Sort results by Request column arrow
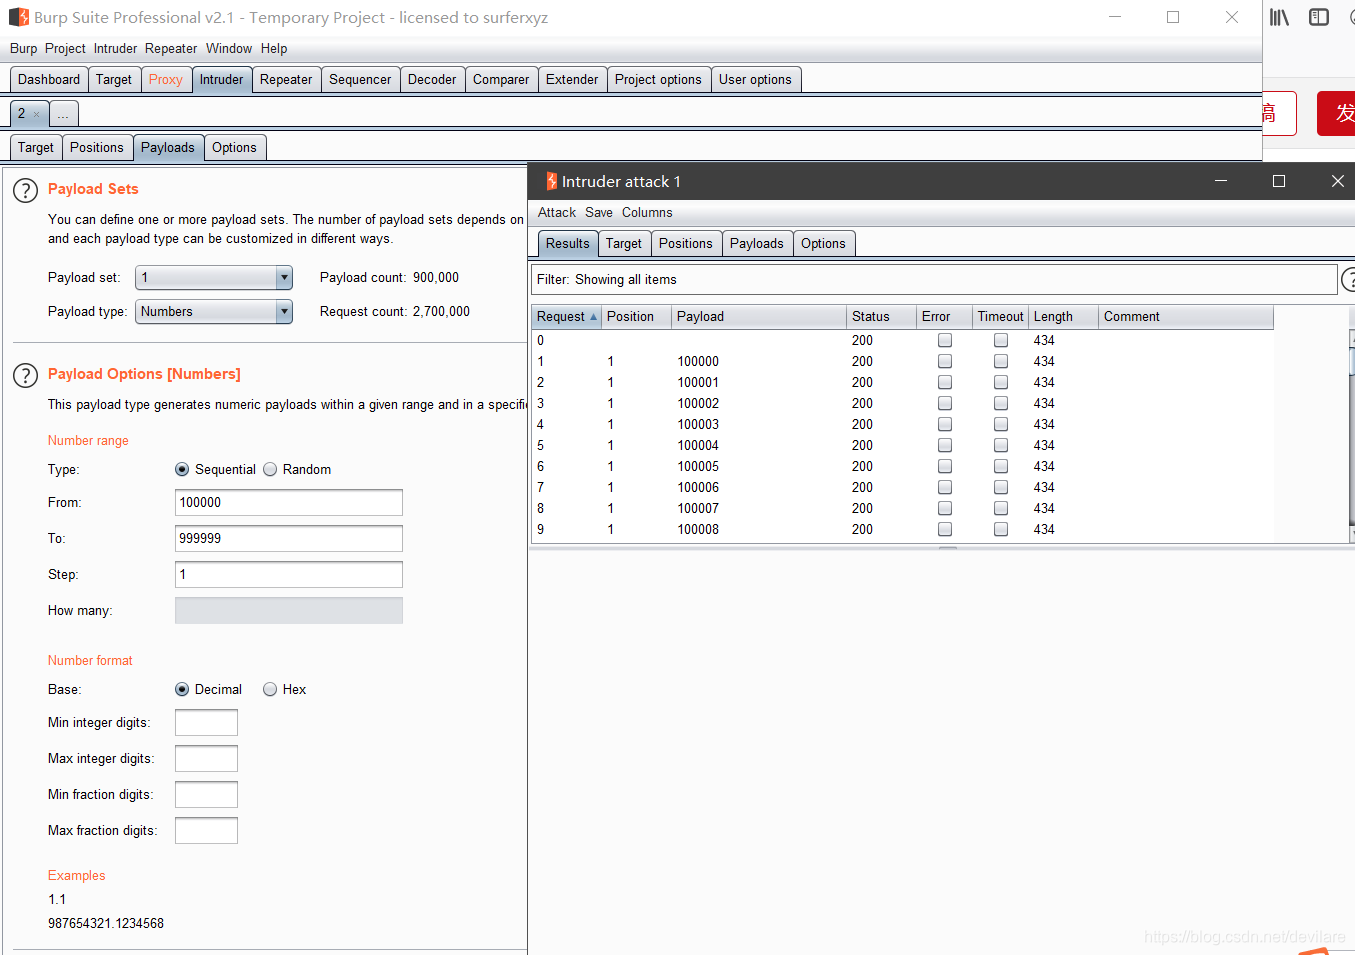This screenshot has height=955, width=1355. click(593, 317)
